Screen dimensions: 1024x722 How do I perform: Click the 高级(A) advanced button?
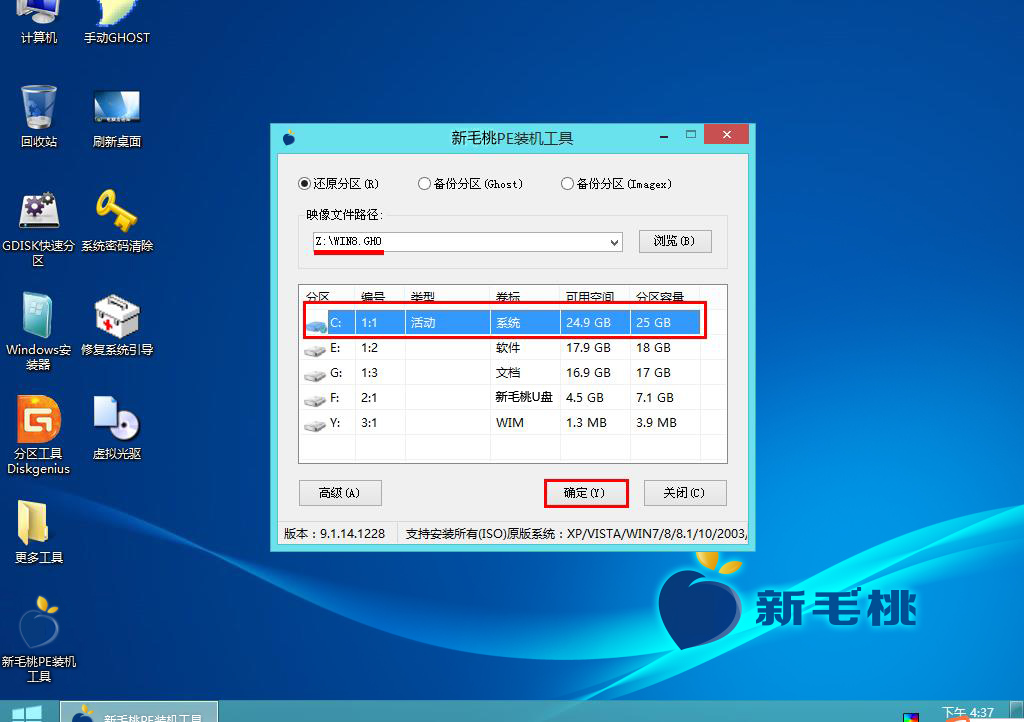[x=340, y=493]
